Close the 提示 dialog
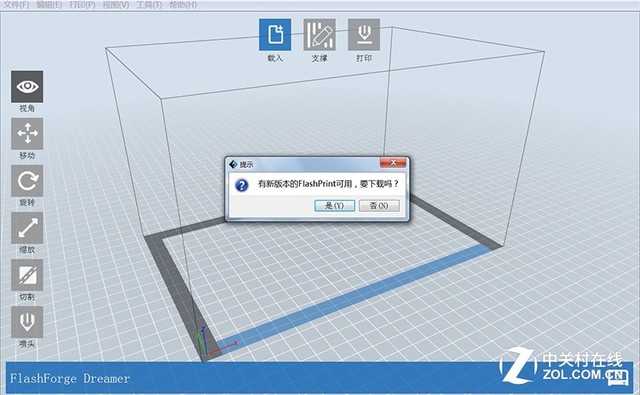The image size is (640, 395). pos(393,162)
